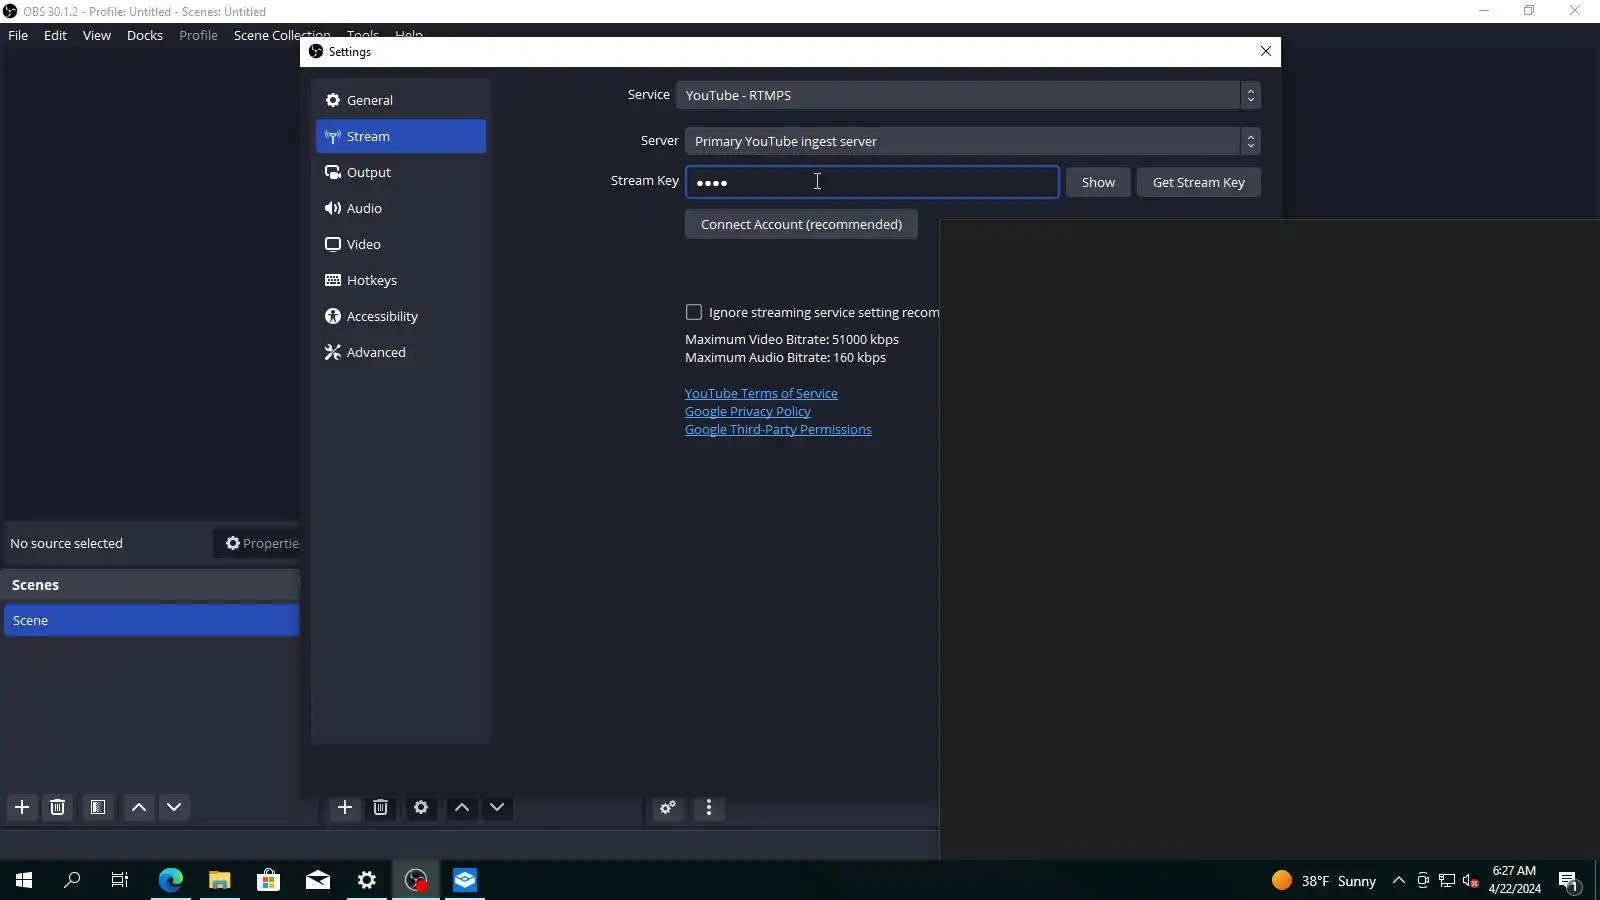Click Show to reveal the stream key
The width and height of the screenshot is (1600, 900).
(1098, 182)
